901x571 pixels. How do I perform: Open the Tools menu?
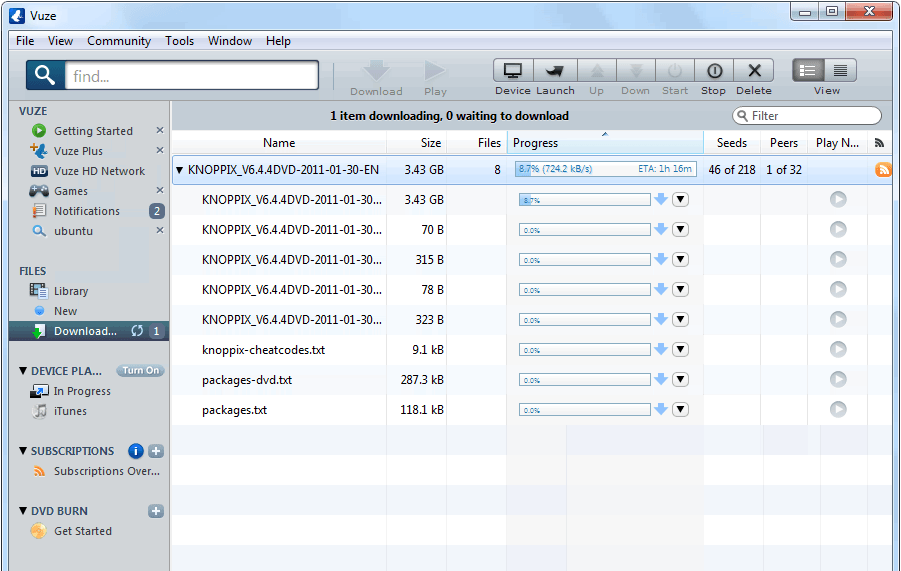pyautogui.click(x=179, y=41)
